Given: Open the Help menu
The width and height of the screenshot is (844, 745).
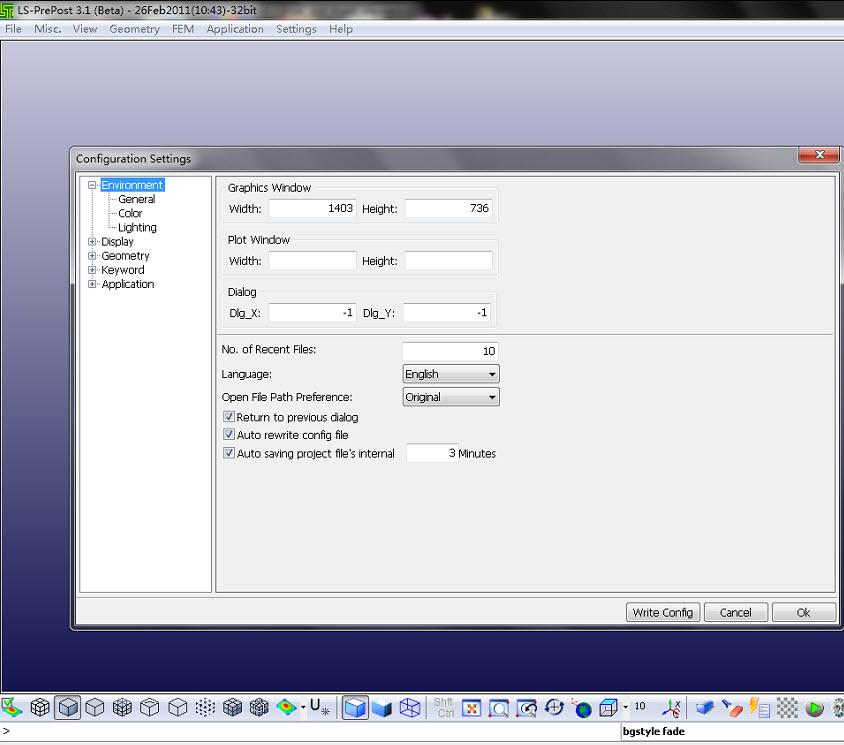Looking at the screenshot, I should point(341,29).
